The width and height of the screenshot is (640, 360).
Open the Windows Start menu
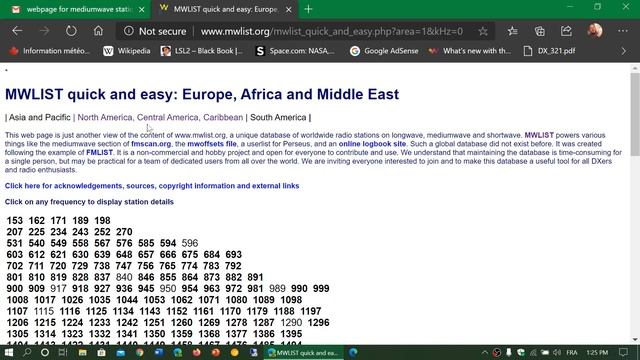9,353
